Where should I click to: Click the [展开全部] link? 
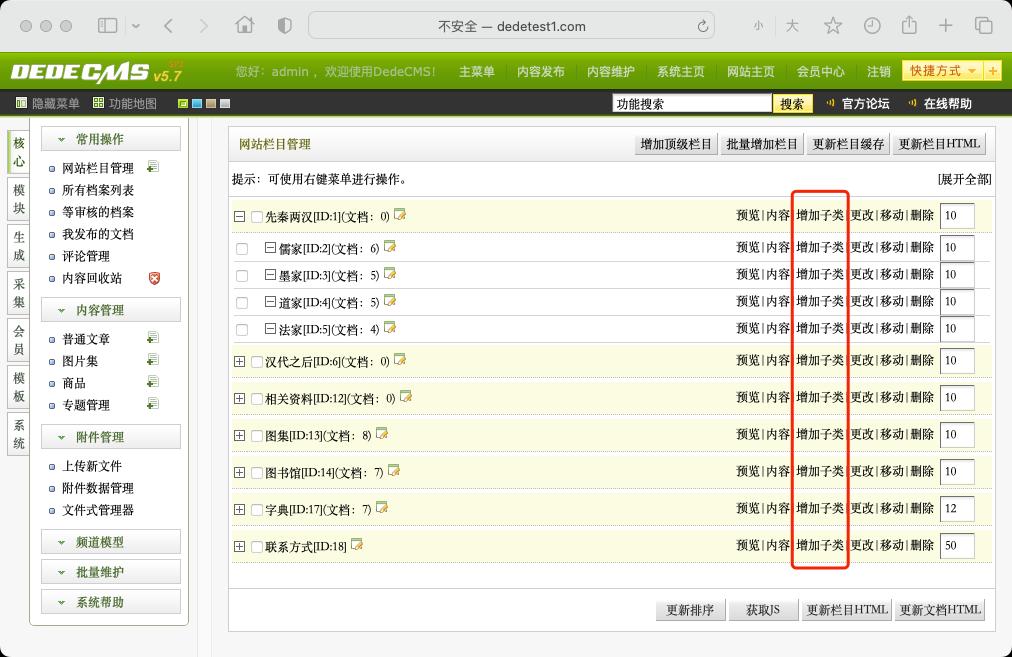pyautogui.click(x=964, y=179)
